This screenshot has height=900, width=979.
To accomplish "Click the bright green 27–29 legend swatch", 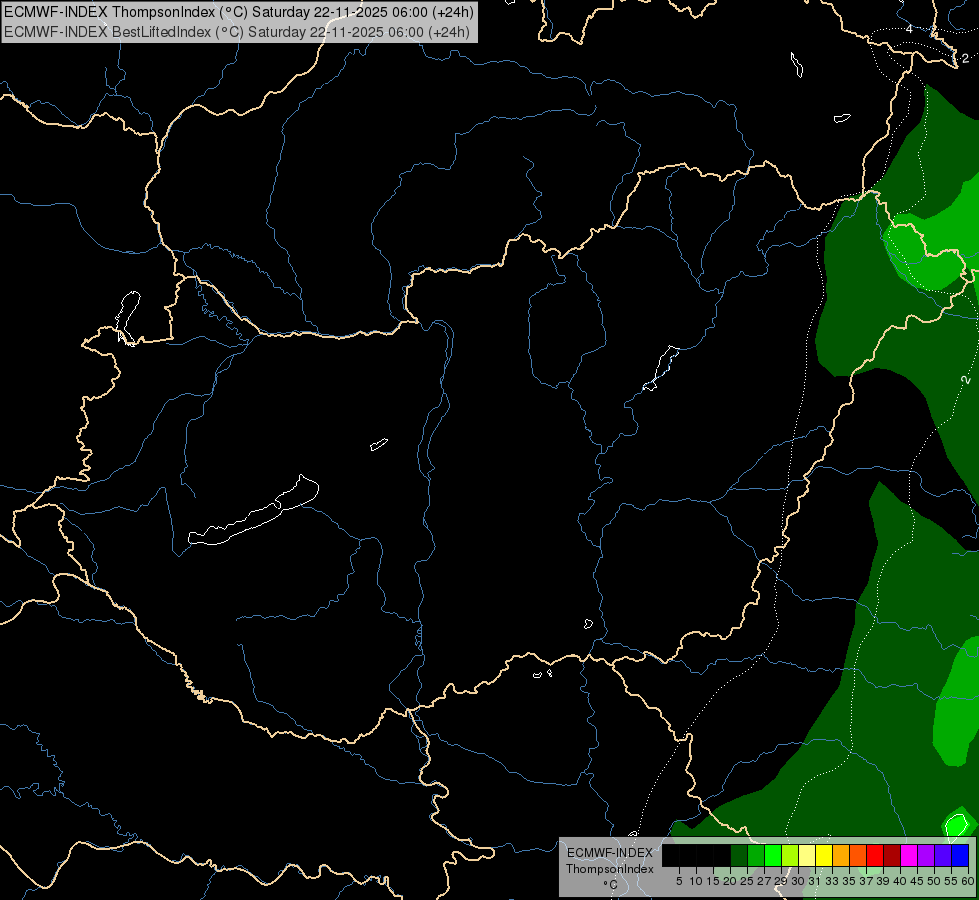I will click(773, 855).
